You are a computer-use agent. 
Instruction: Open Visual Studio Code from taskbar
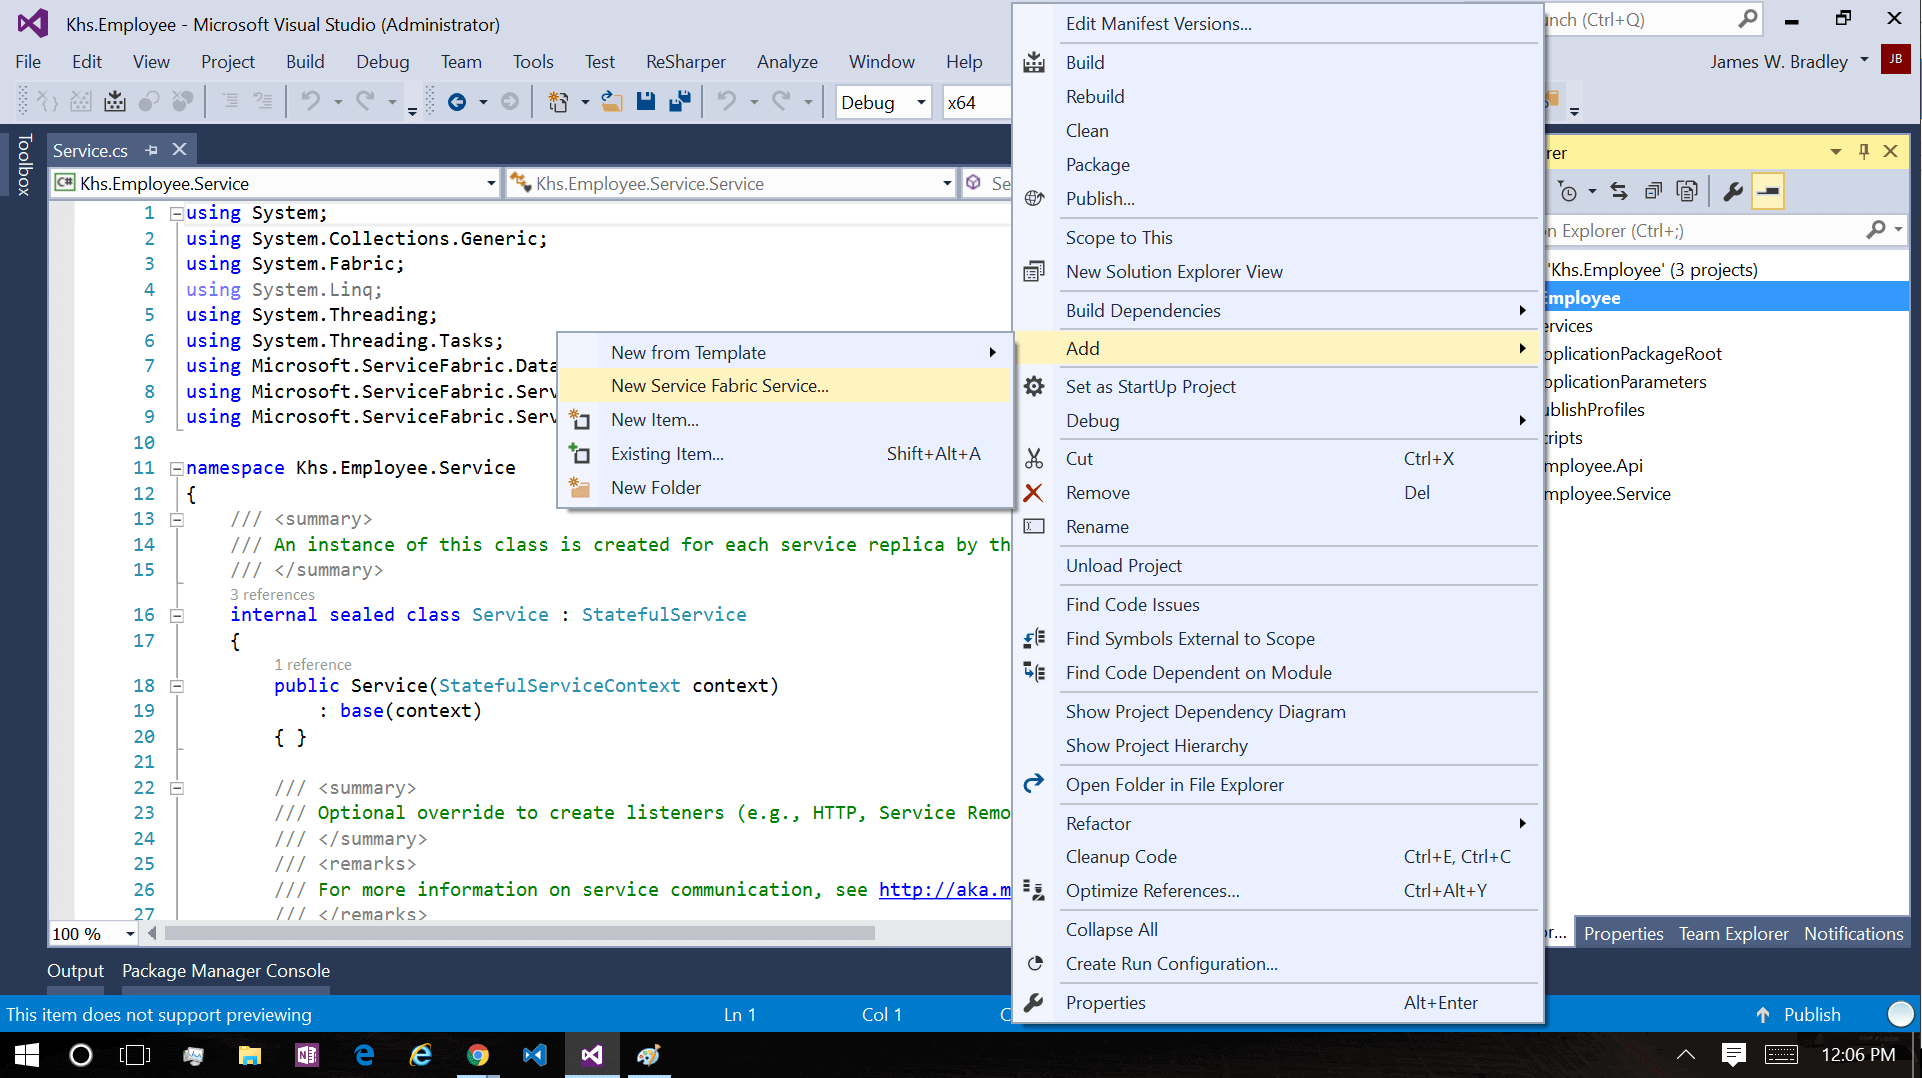click(535, 1055)
